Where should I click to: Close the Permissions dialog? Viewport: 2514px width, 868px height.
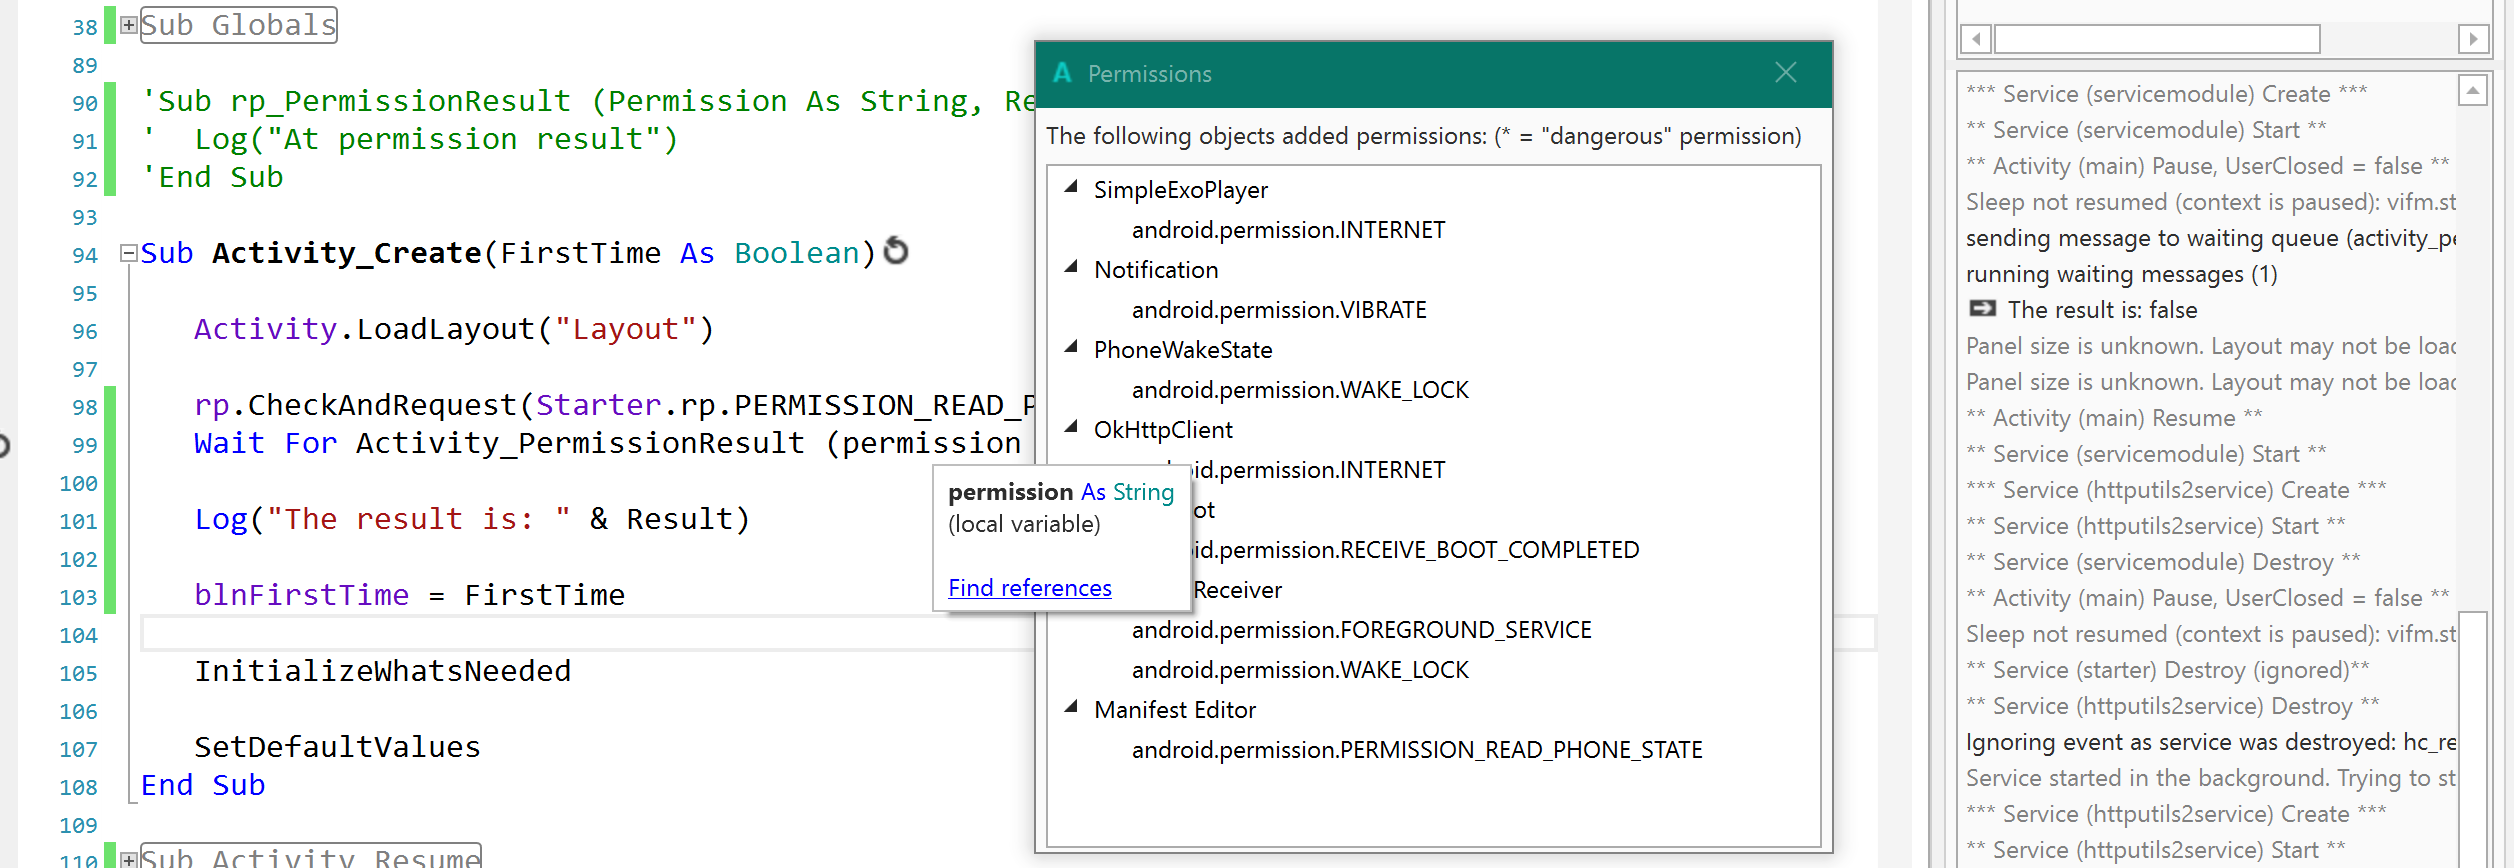[1786, 73]
